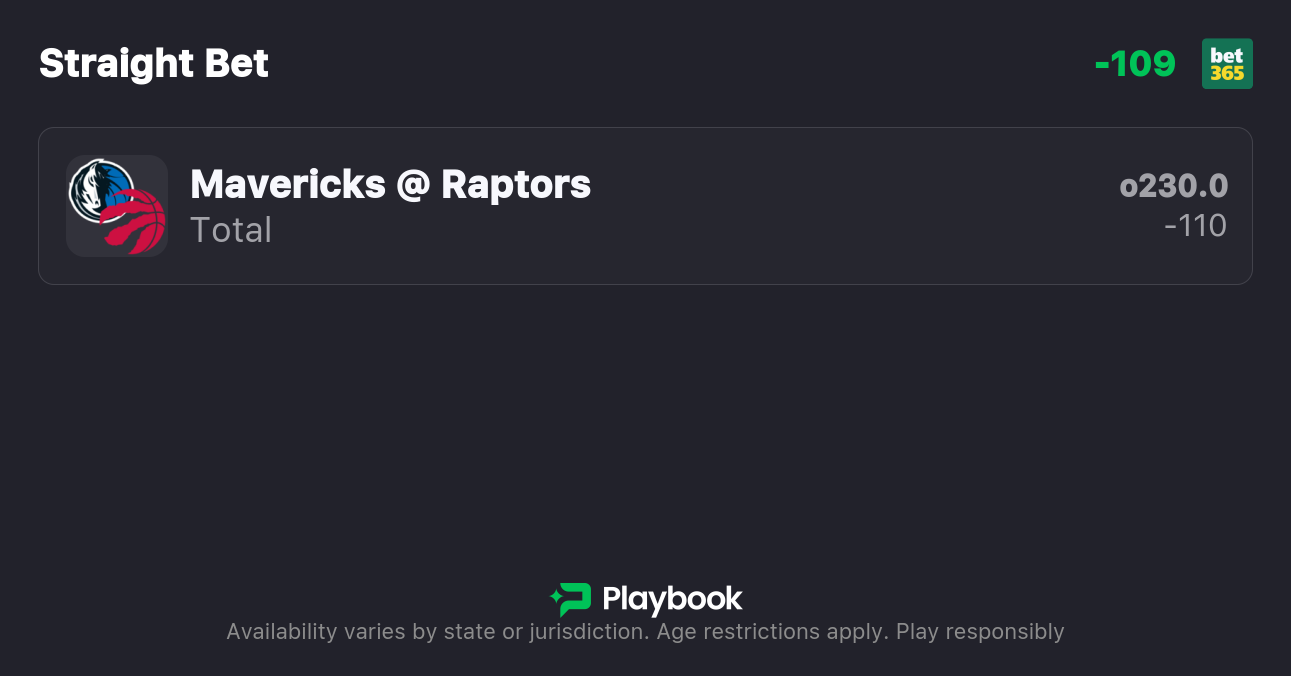Select the bet card for Mavericks @ Raptors

click(645, 206)
